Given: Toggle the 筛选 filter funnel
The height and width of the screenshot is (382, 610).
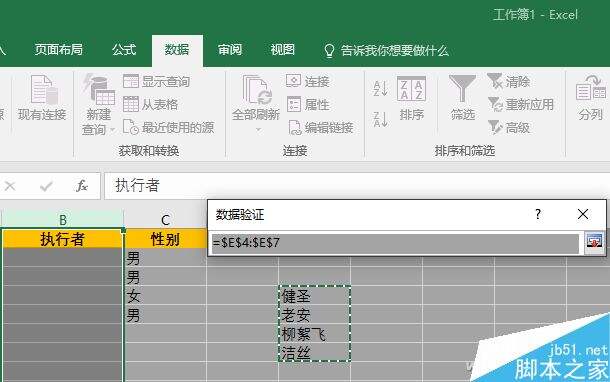Looking at the screenshot, I should 462,97.
